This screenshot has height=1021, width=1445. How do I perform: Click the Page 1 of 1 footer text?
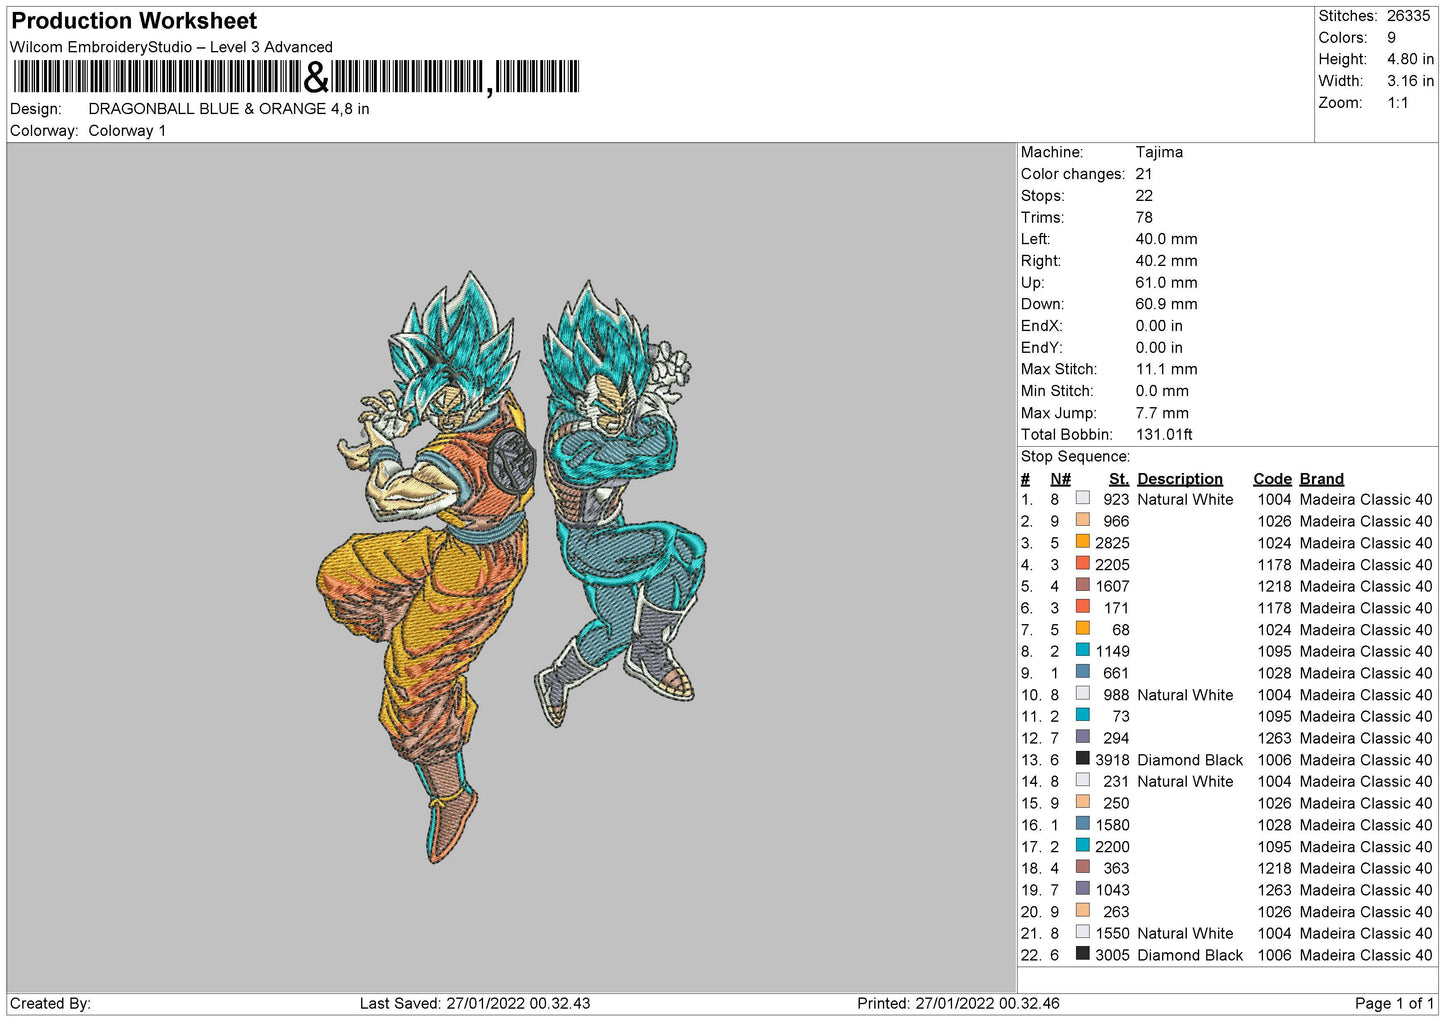point(1393,1003)
